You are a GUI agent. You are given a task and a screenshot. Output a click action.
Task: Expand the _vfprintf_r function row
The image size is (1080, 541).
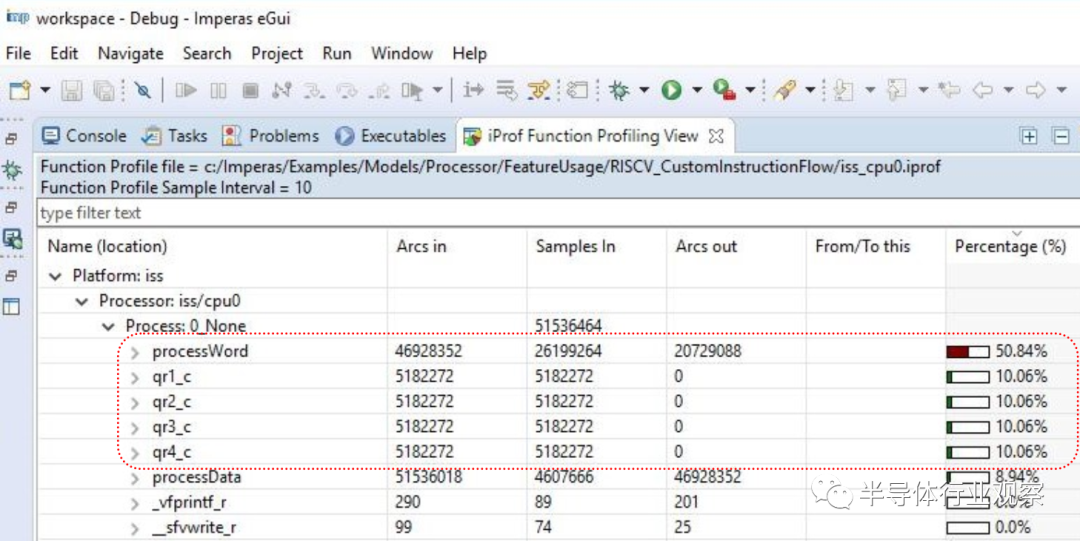click(x=135, y=503)
